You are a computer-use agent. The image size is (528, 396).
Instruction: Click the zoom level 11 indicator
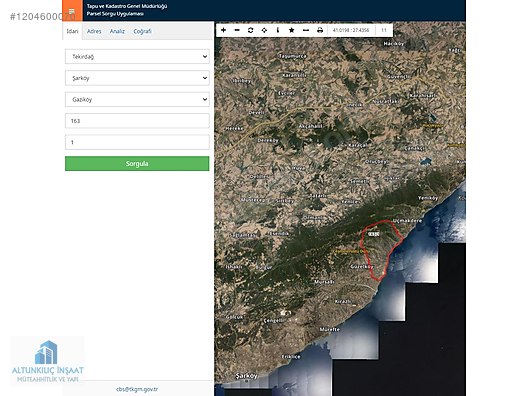tap(384, 30)
